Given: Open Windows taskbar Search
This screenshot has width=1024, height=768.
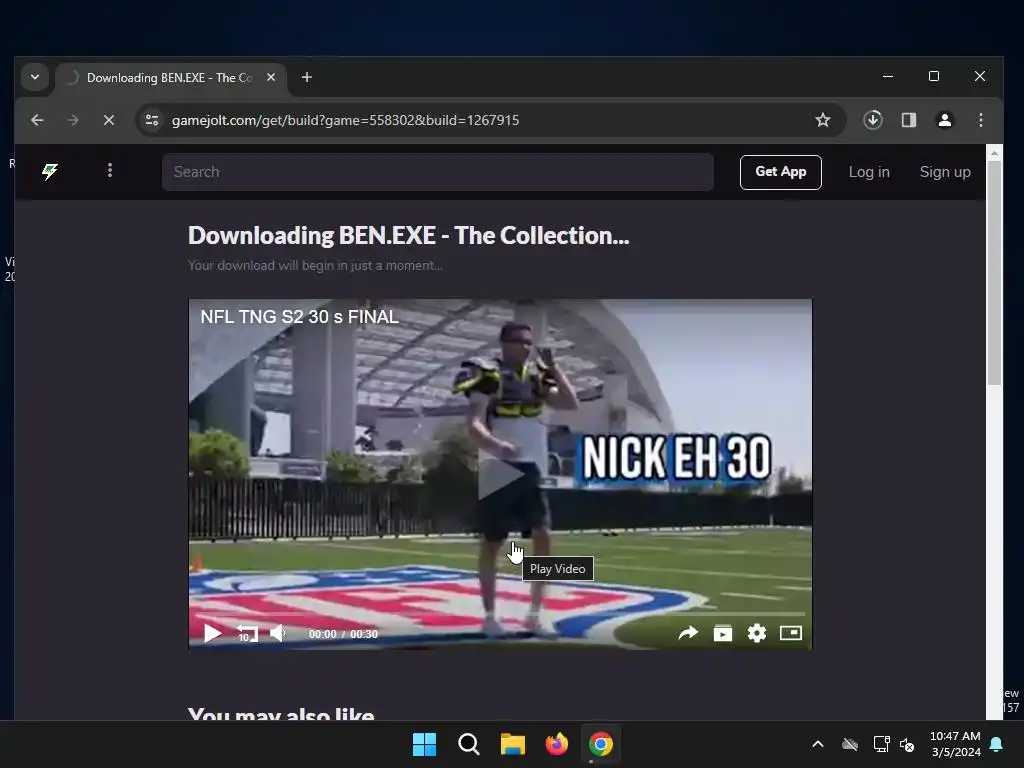Looking at the screenshot, I should (x=468, y=744).
